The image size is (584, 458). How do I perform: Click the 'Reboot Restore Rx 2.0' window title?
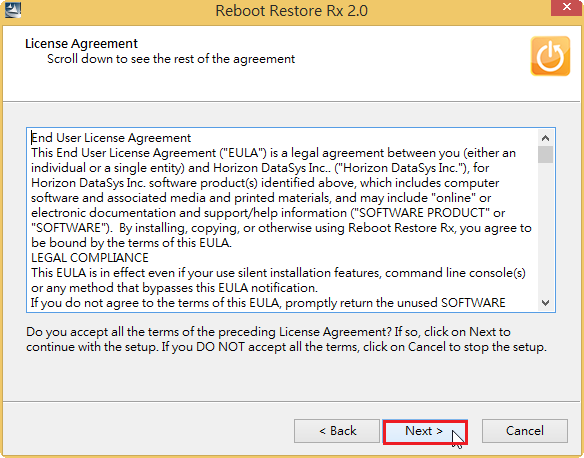(292, 10)
